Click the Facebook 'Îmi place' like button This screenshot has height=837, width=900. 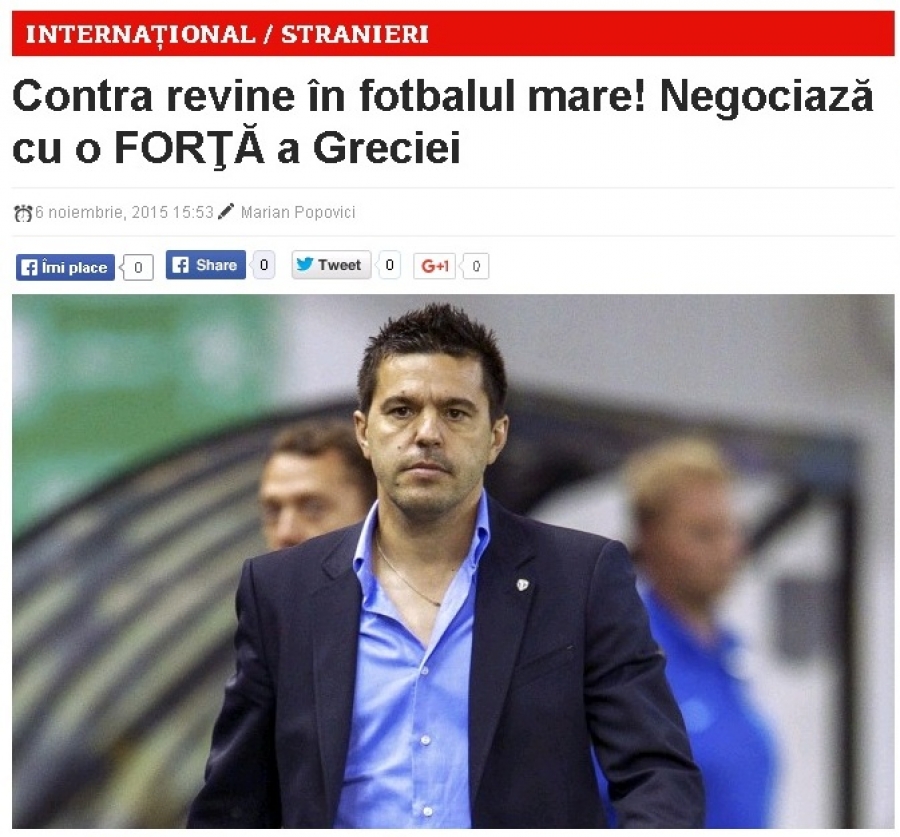[x=65, y=268]
